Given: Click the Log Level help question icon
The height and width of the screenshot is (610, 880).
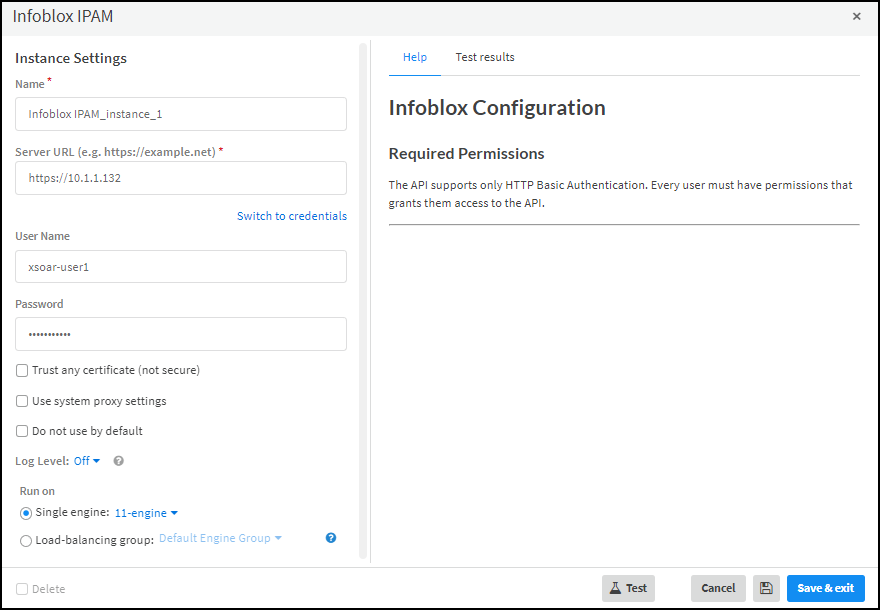Looking at the screenshot, I should [119, 461].
